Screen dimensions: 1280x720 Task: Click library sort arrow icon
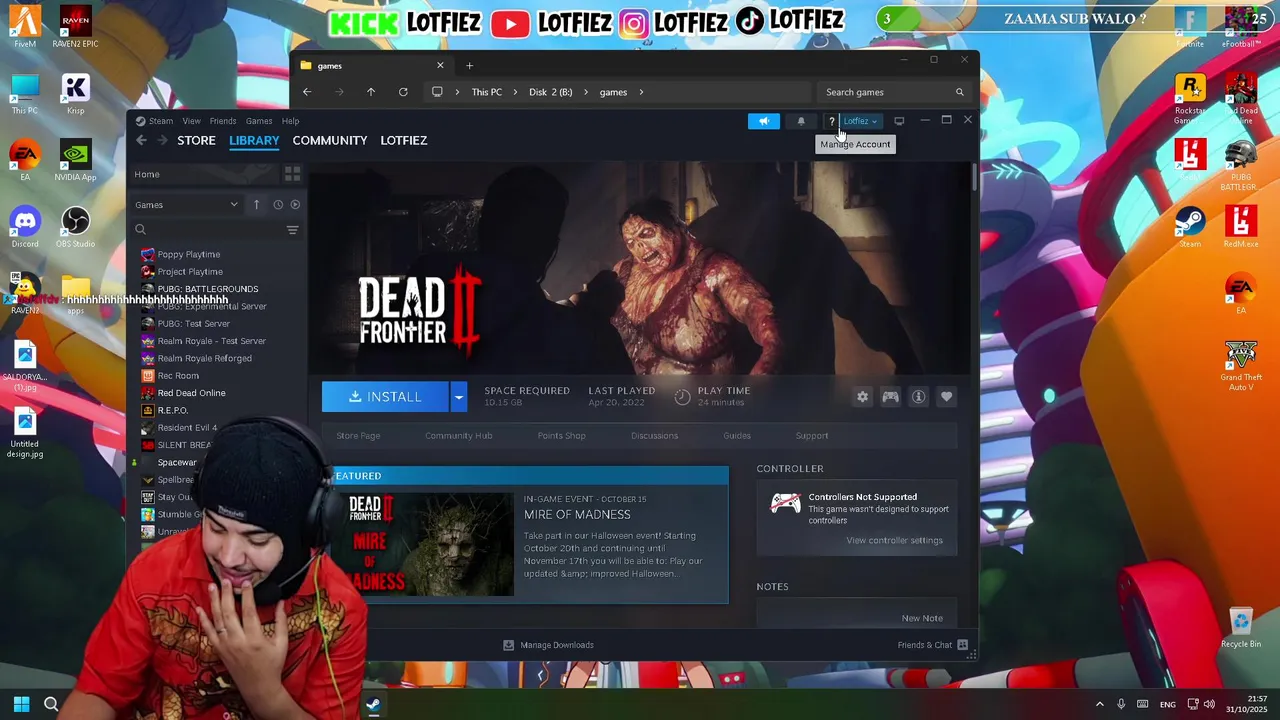pyautogui.click(x=256, y=205)
